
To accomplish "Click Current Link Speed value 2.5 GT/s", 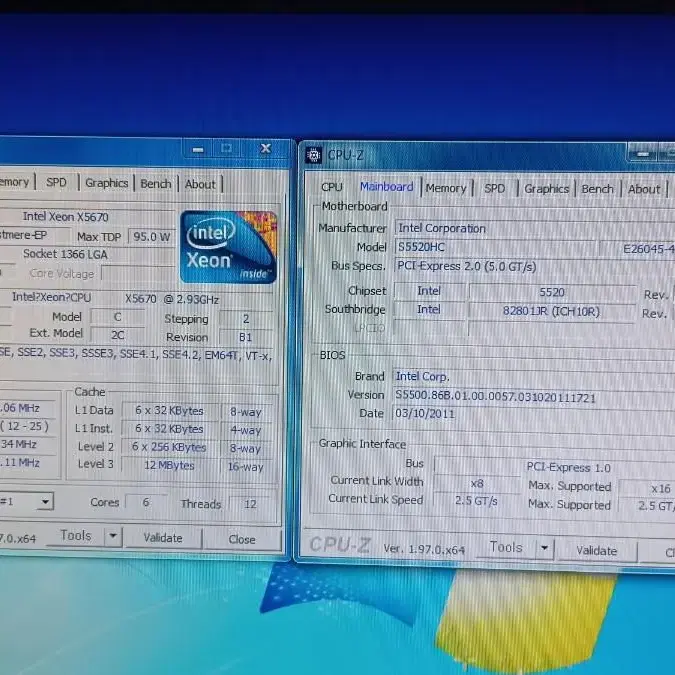I will pos(476,501).
